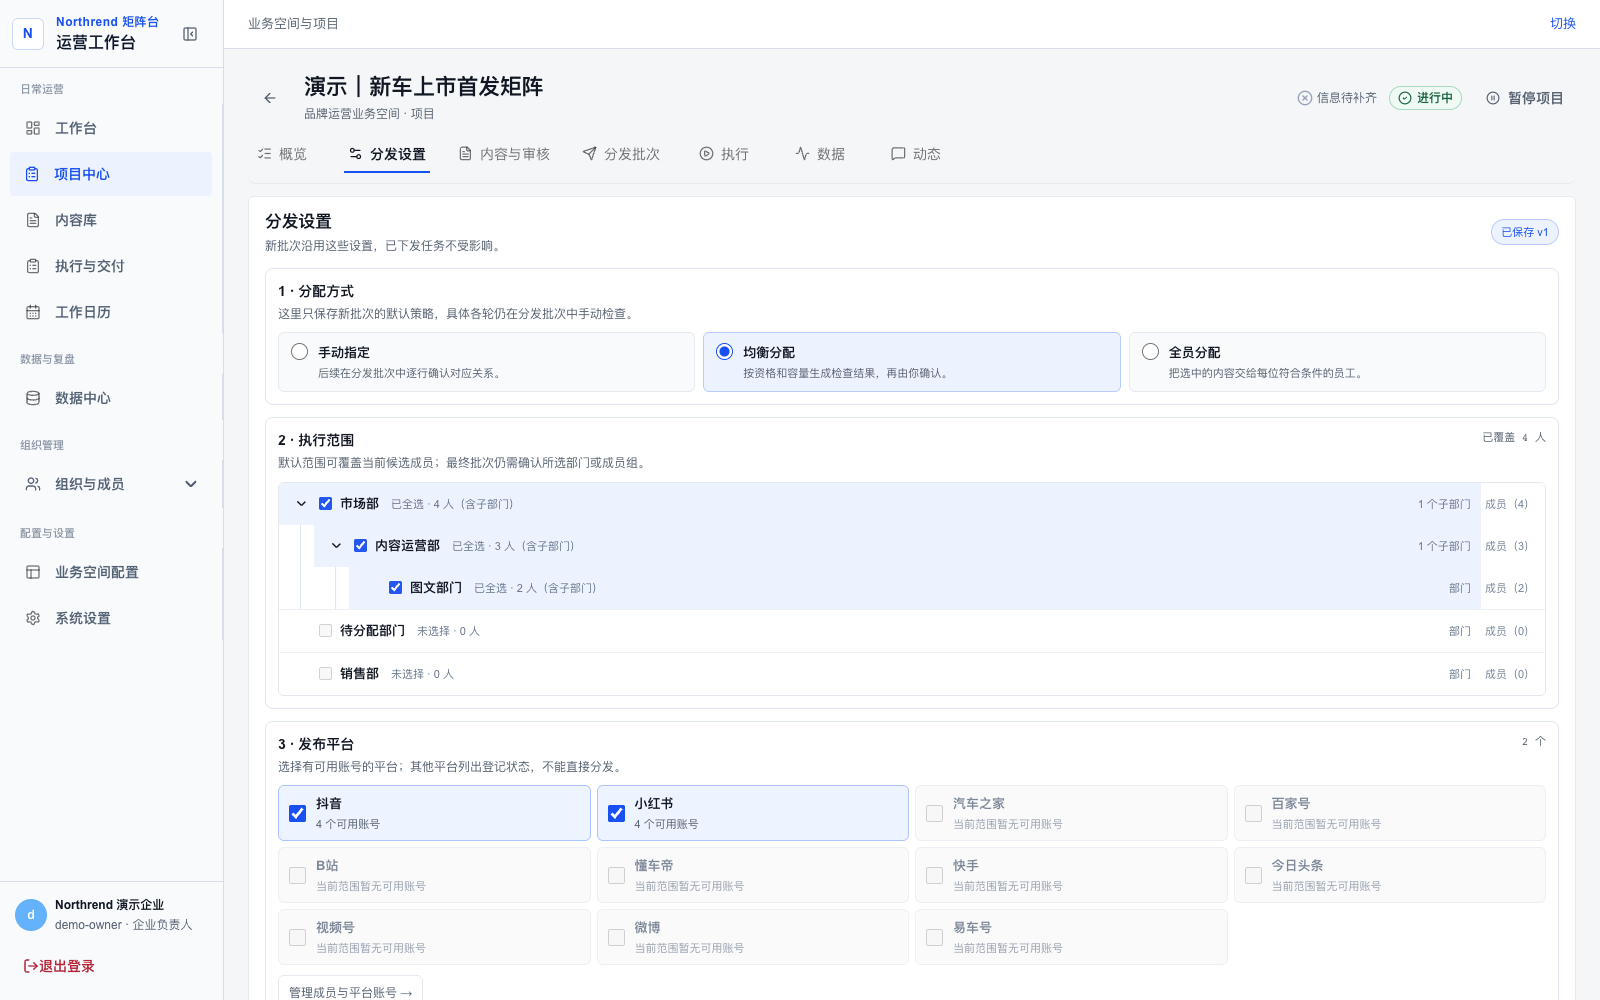
Task: Uncheck the 小红书 platform checkbox
Action: point(617,813)
